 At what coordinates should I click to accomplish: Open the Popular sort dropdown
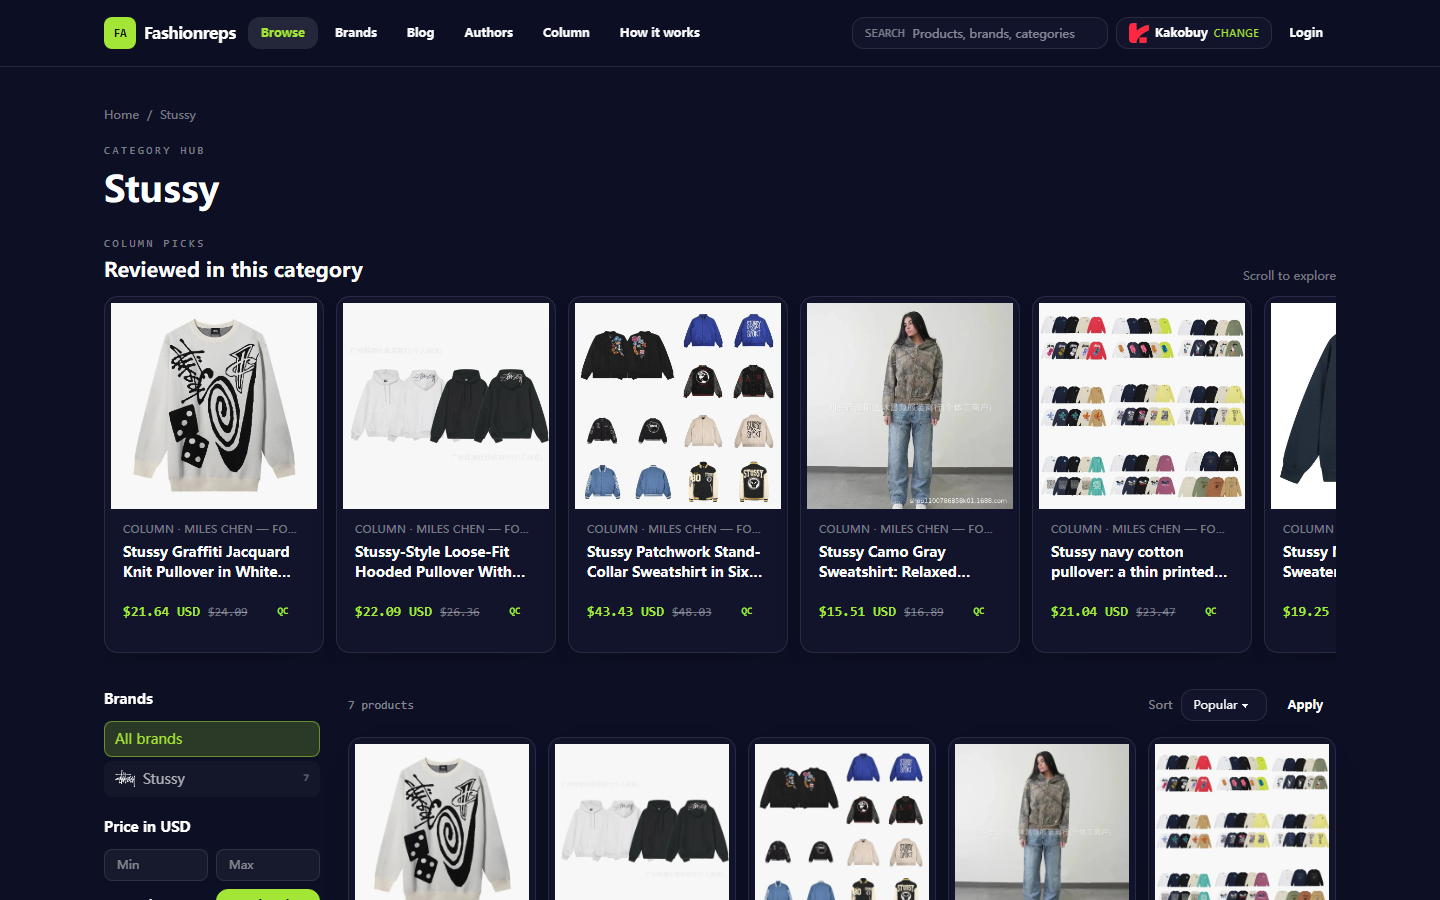point(1223,705)
